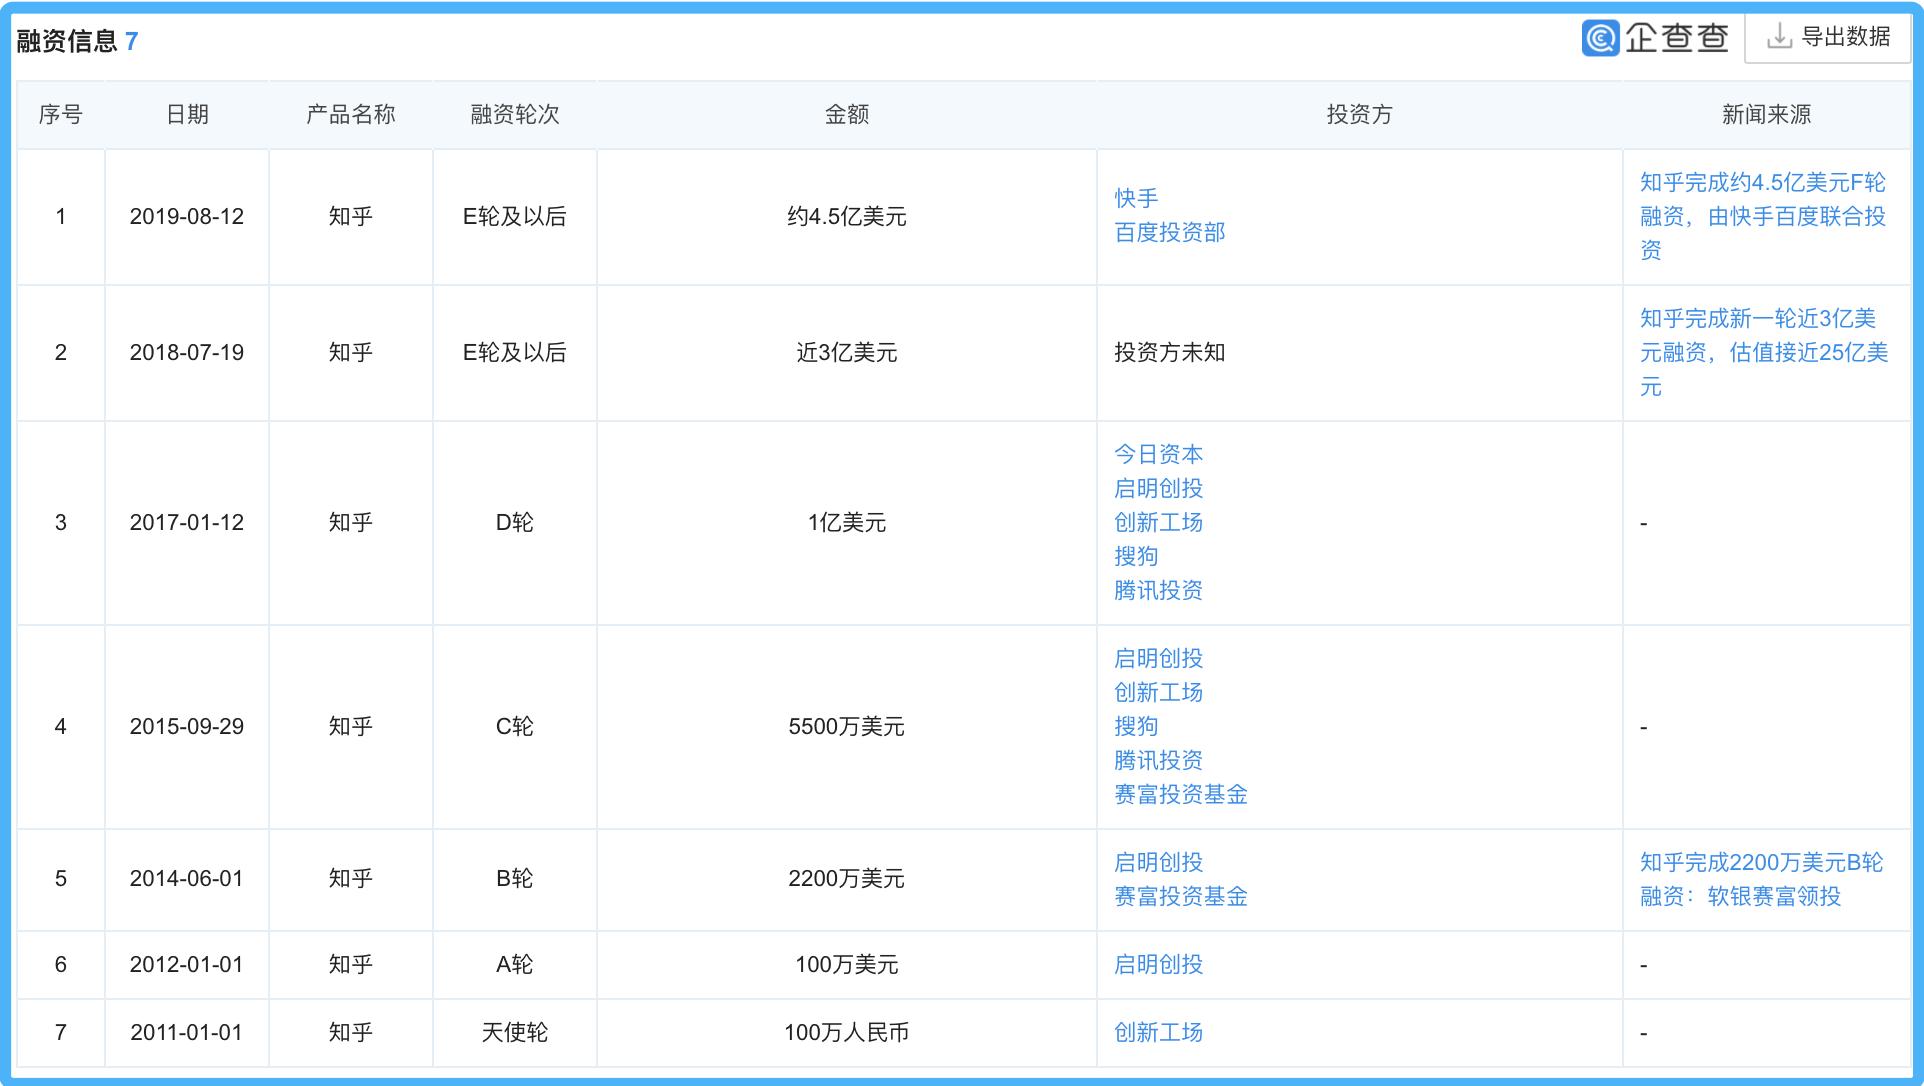Image resolution: width=1924 pixels, height=1086 pixels.
Task: Click the amount 5500万美元
Action: coord(847,727)
